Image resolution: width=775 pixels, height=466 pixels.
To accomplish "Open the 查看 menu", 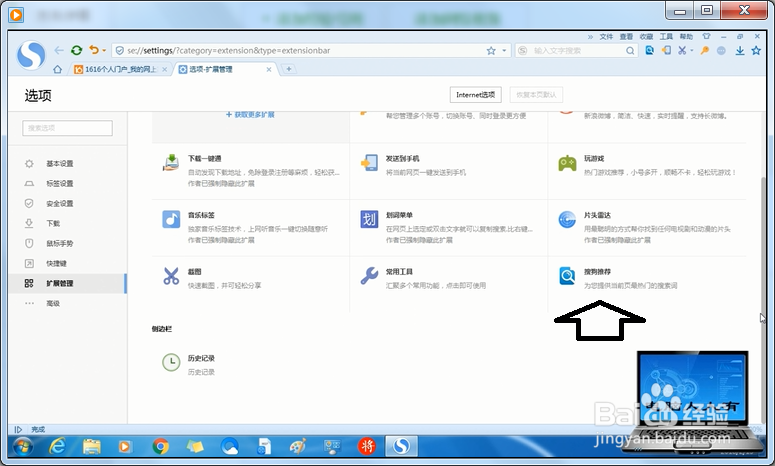I will [626, 37].
